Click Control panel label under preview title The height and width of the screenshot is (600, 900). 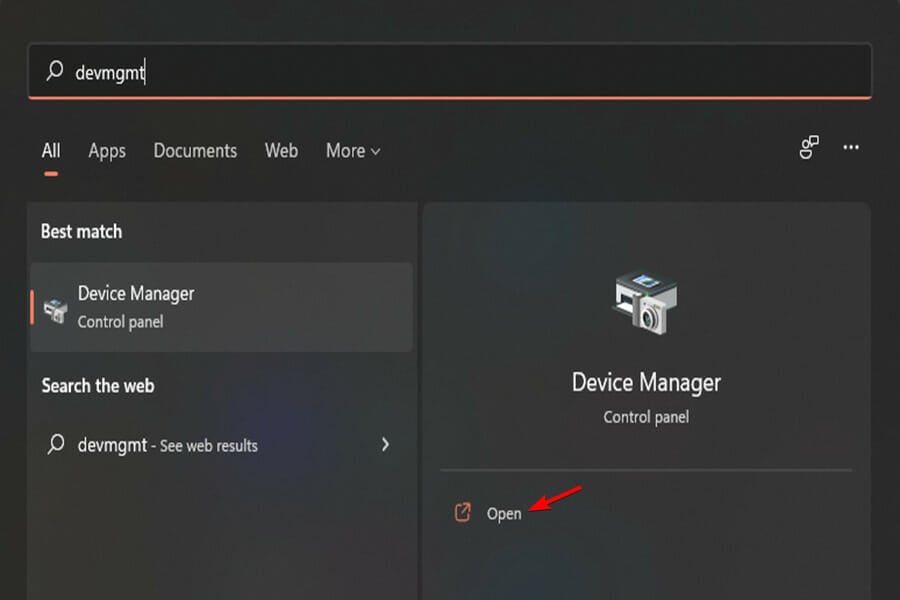(646, 417)
